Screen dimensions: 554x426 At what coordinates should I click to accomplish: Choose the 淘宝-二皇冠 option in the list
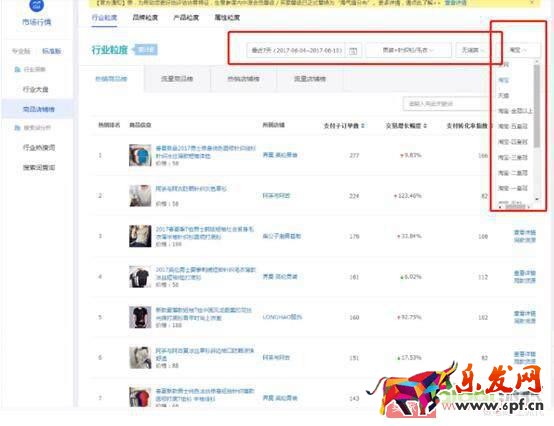(x=513, y=173)
